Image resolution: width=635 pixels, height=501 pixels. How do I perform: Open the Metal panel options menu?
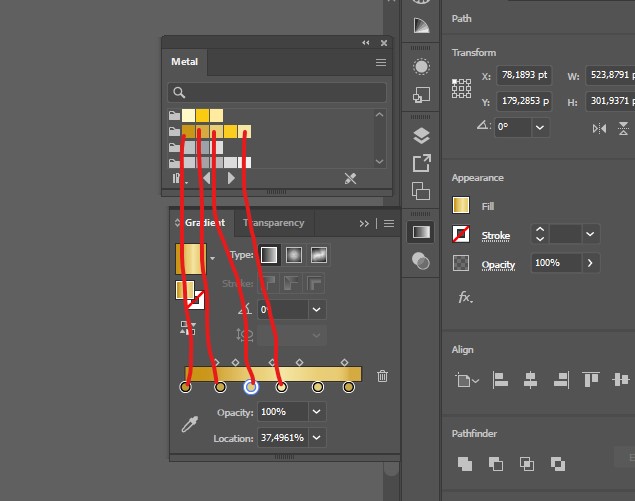(381, 62)
